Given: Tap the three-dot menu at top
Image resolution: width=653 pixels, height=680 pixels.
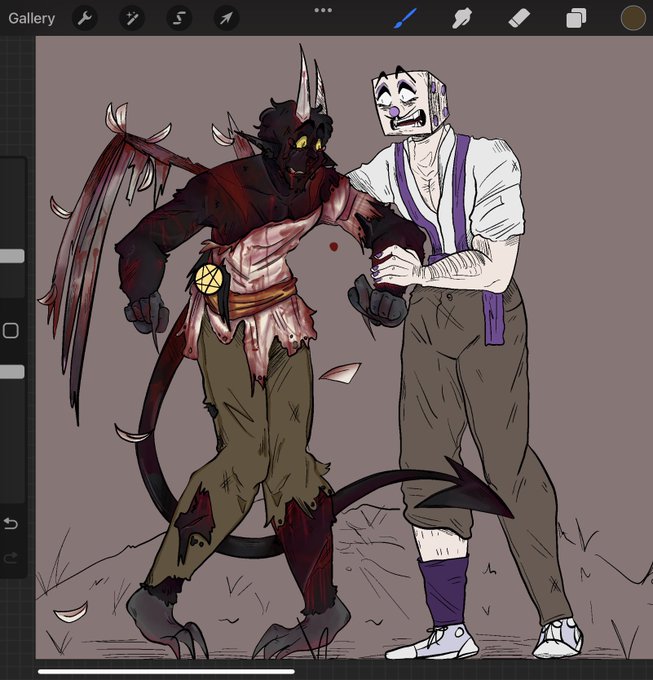Looking at the screenshot, I should 323,10.
